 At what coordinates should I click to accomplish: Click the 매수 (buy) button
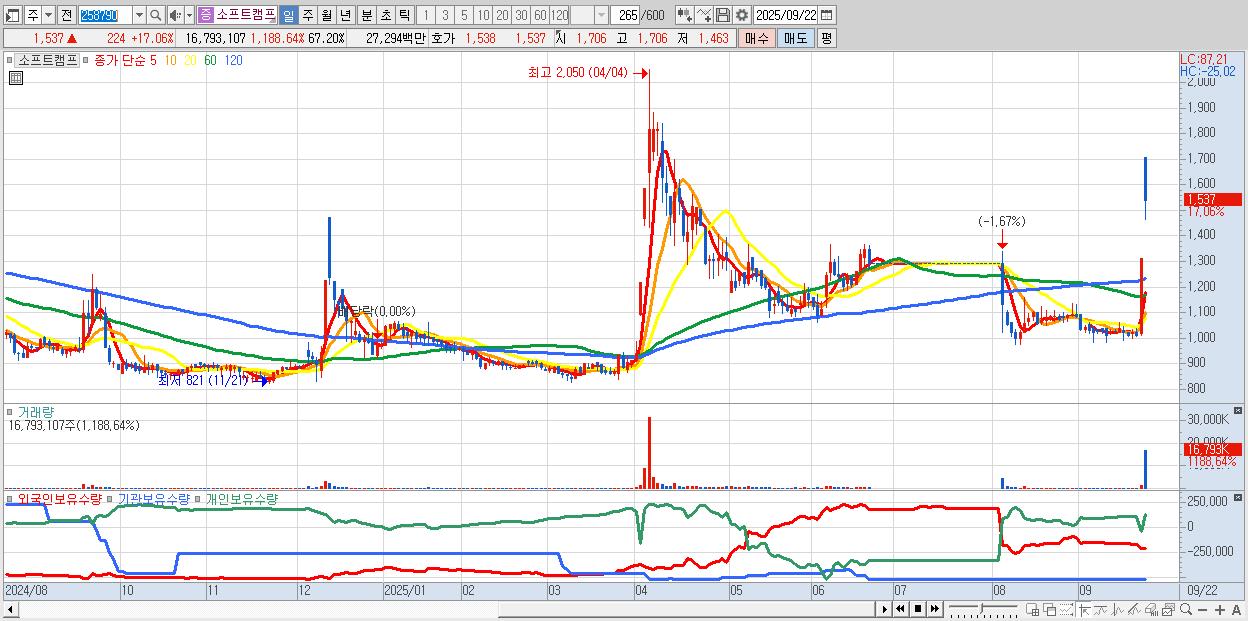(x=757, y=38)
